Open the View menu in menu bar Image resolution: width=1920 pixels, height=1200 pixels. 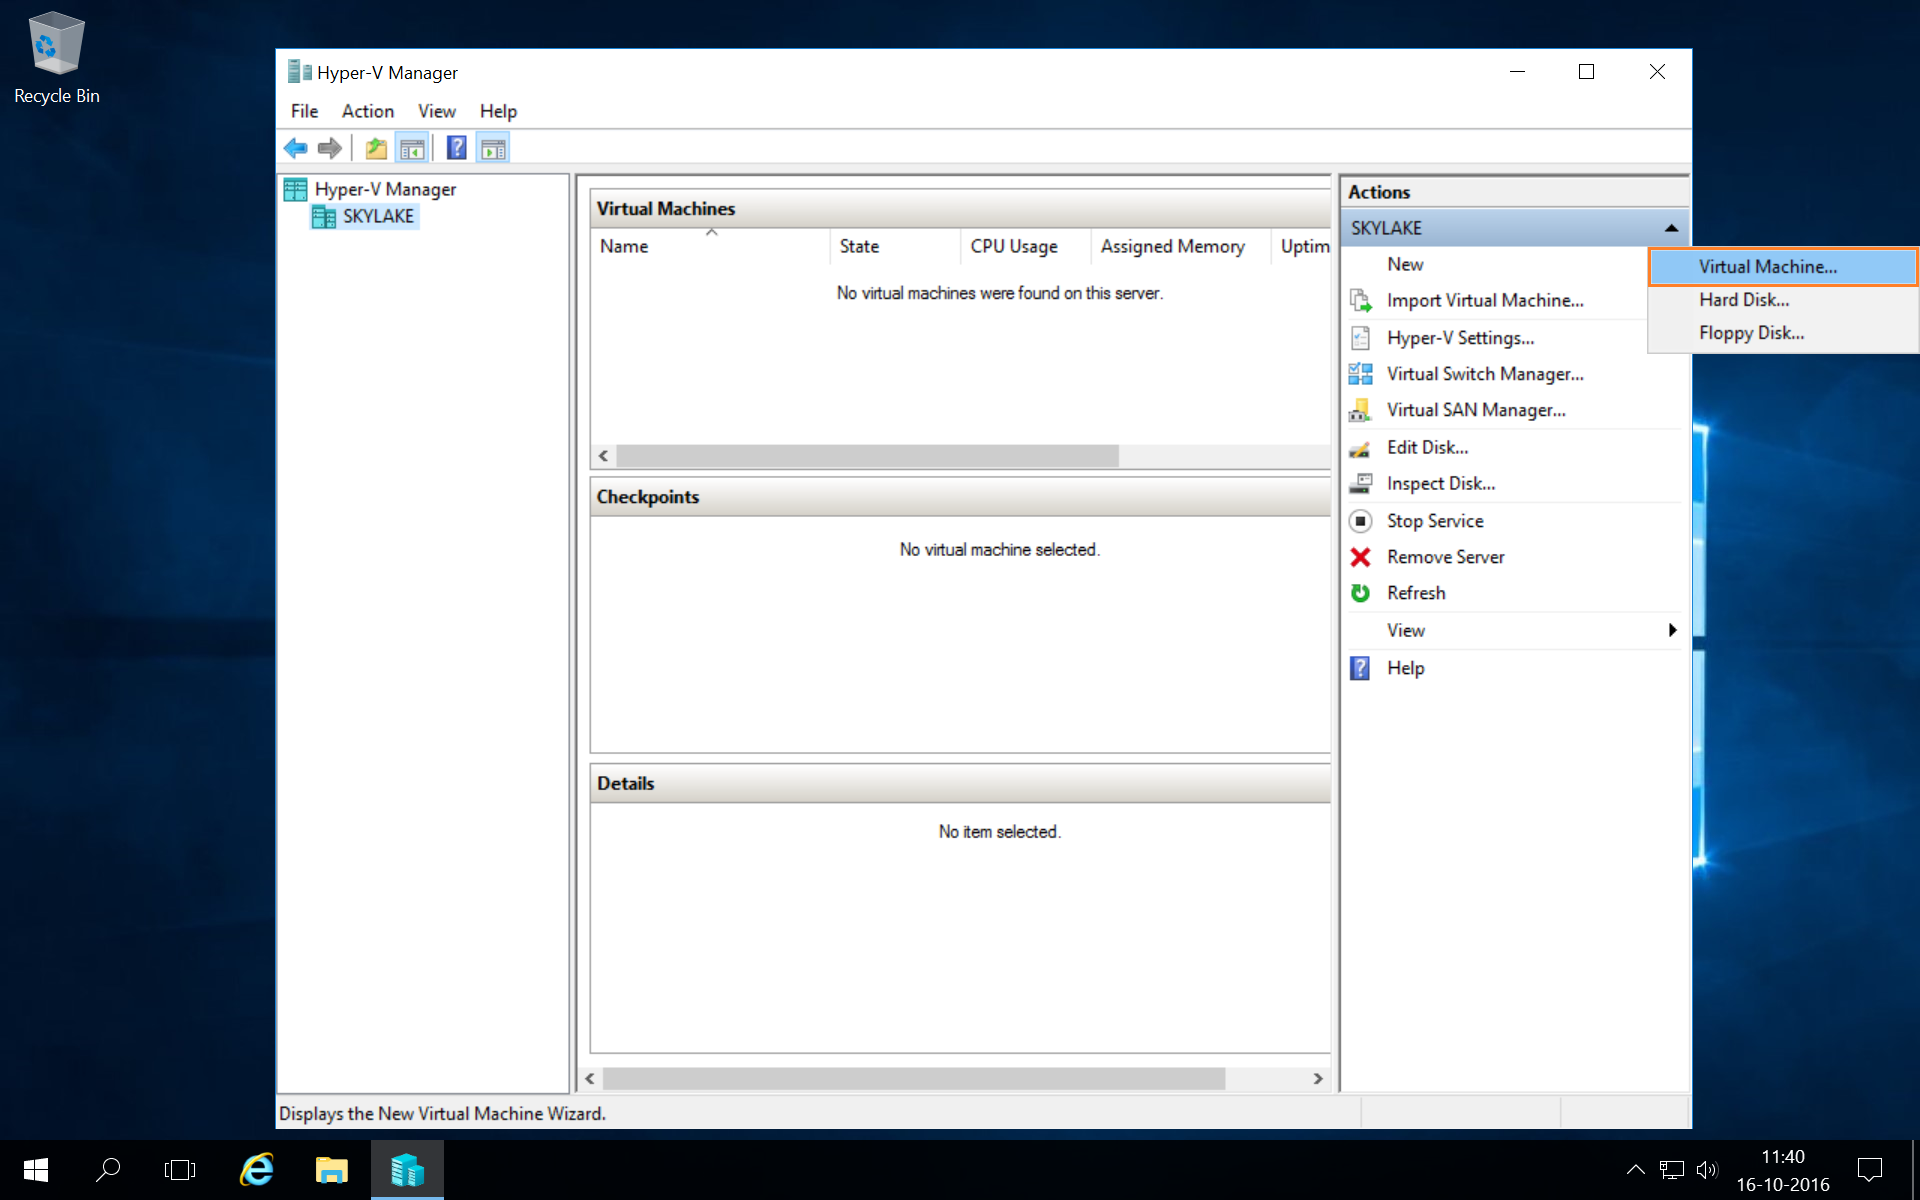click(437, 111)
